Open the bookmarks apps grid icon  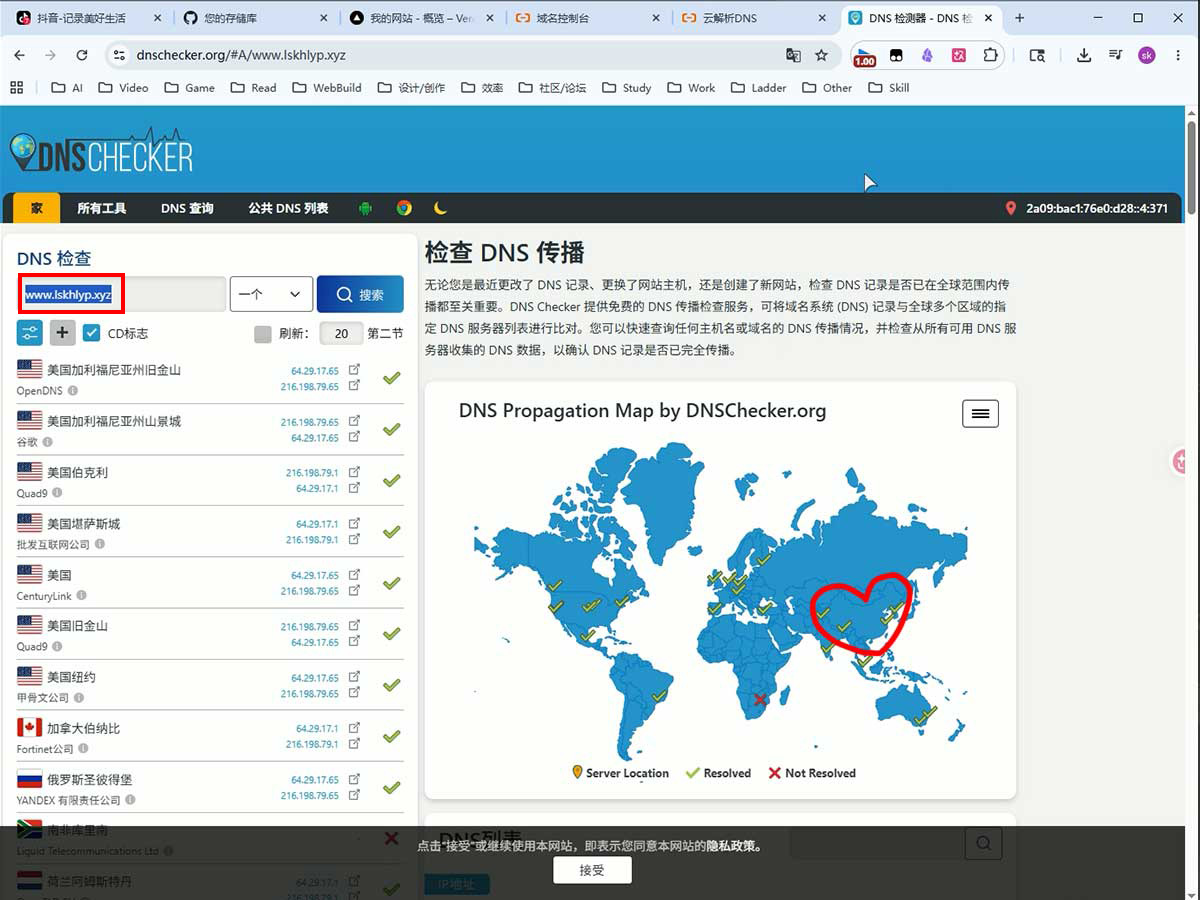coord(17,88)
